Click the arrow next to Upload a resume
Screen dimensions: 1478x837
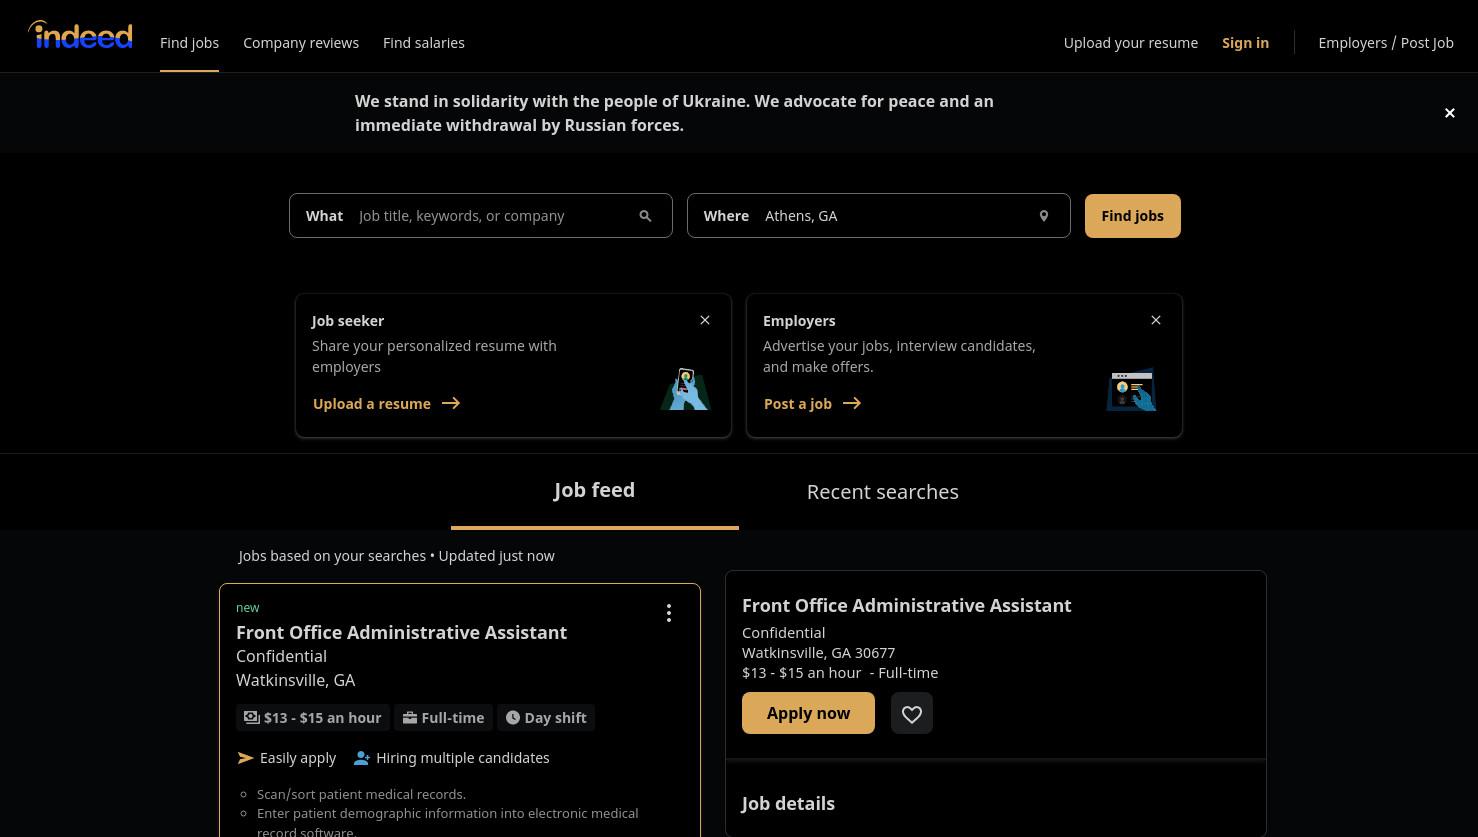(x=451, y=403)
